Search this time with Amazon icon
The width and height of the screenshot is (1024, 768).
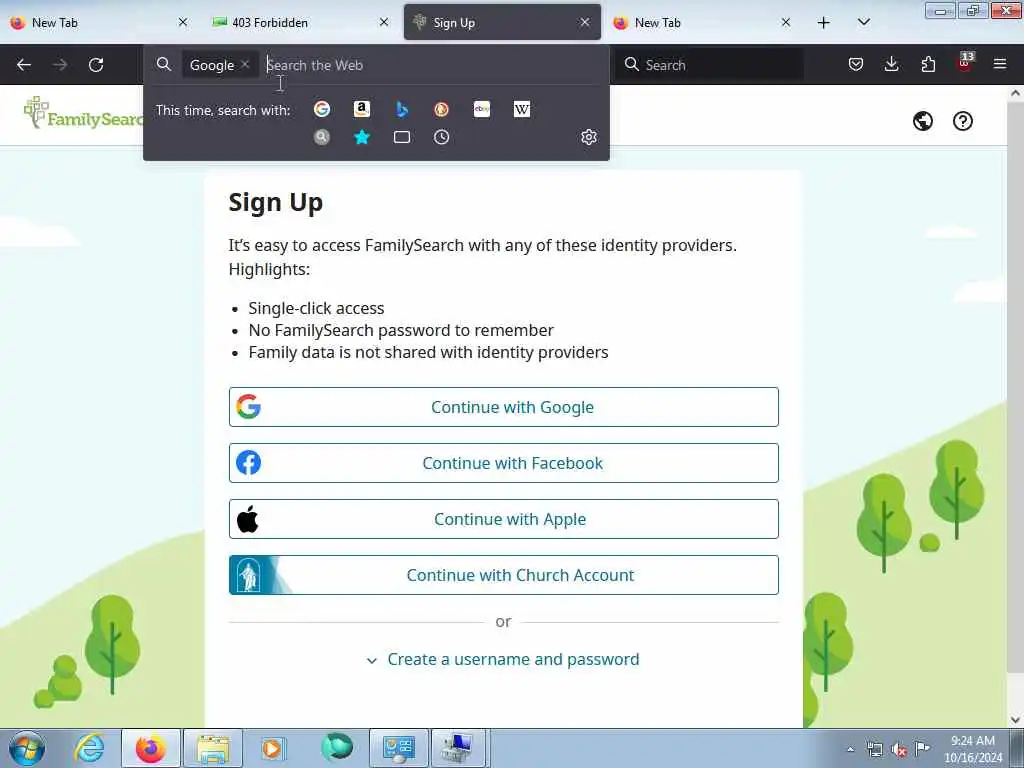click(x=362, y=109)
